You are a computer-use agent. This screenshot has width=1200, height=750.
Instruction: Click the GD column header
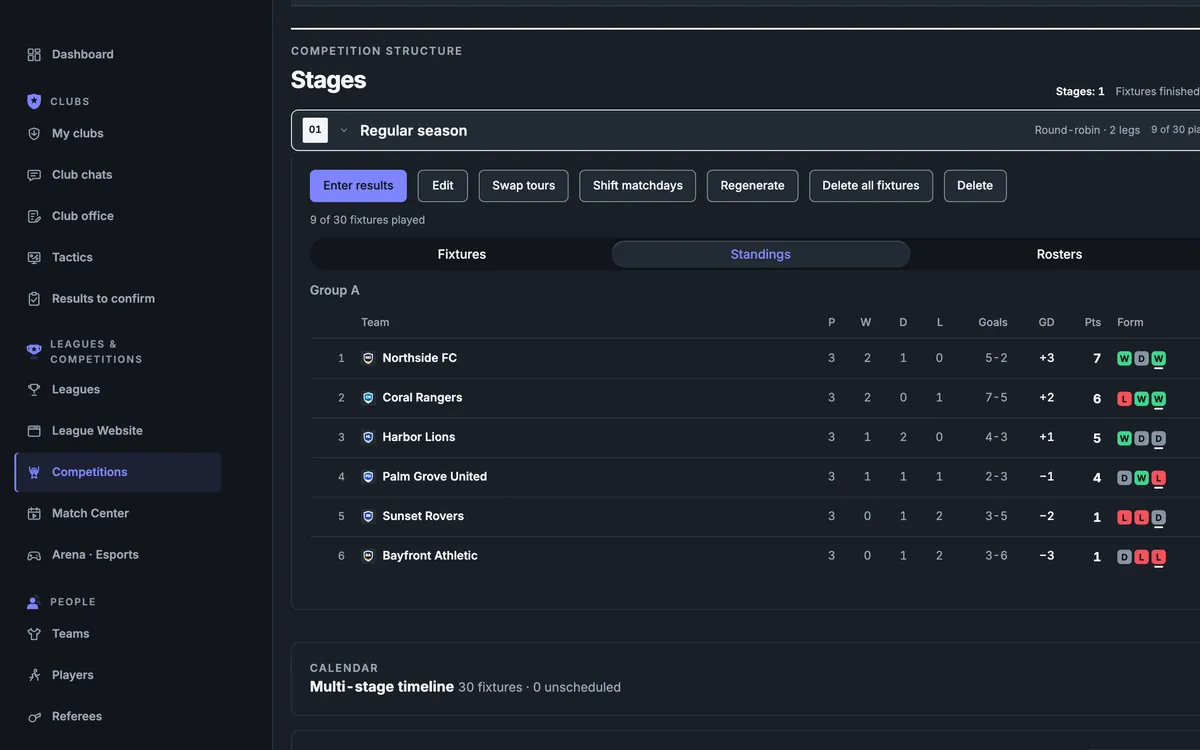(x=1046, y=322)
